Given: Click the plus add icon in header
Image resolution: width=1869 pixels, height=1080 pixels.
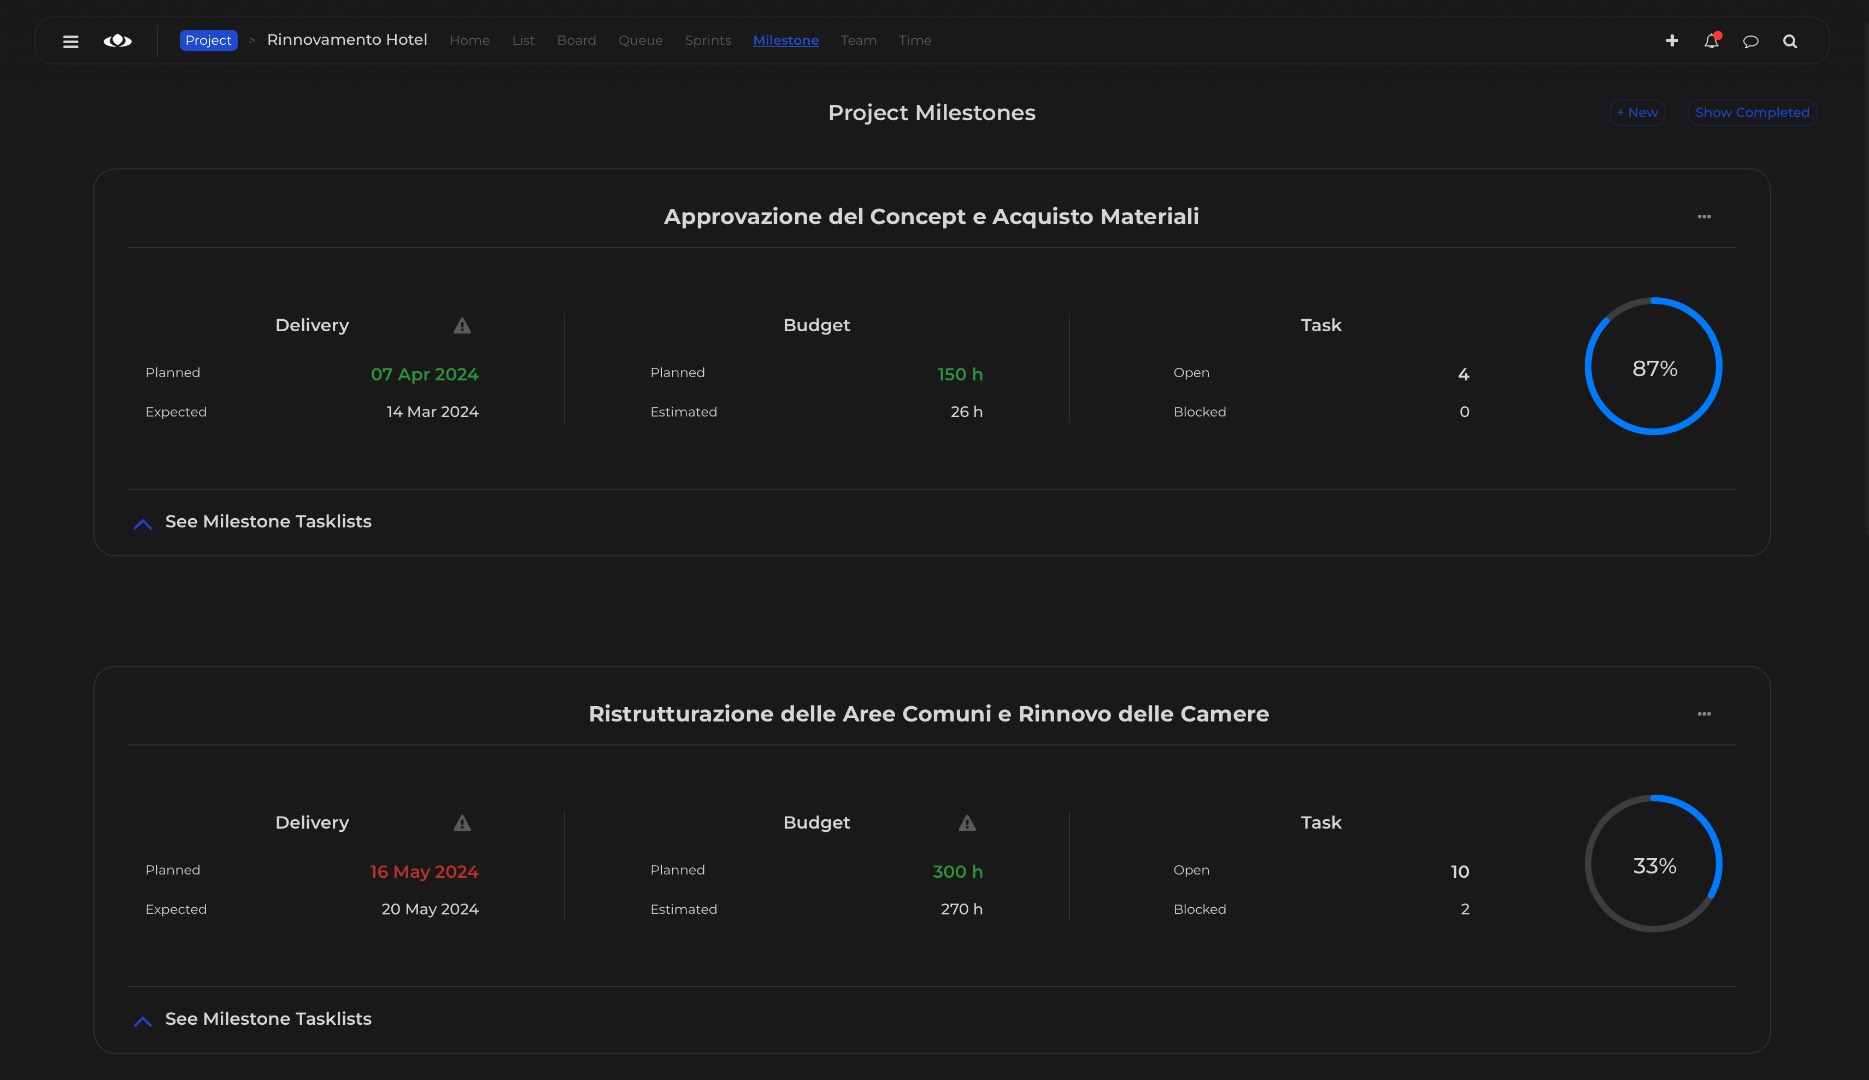Looking at the screenshot, I should click(1672, 41).
